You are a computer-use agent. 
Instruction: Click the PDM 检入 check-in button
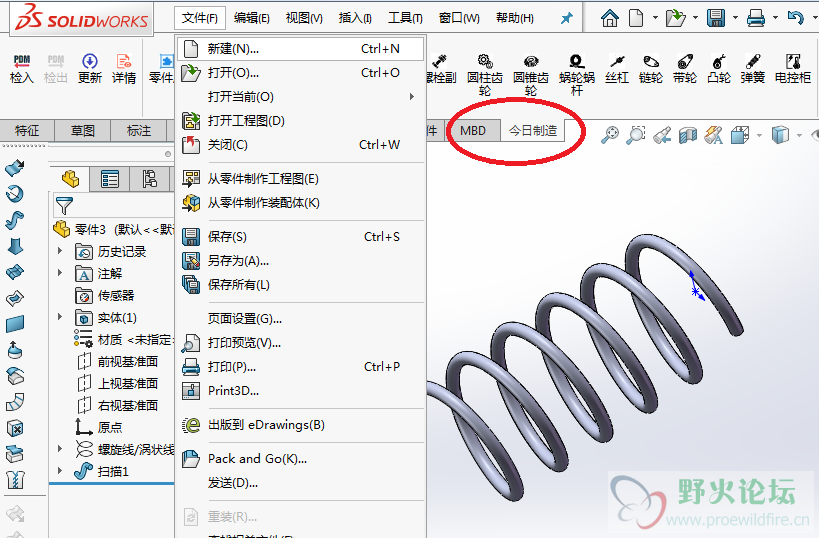coord(21,69)
